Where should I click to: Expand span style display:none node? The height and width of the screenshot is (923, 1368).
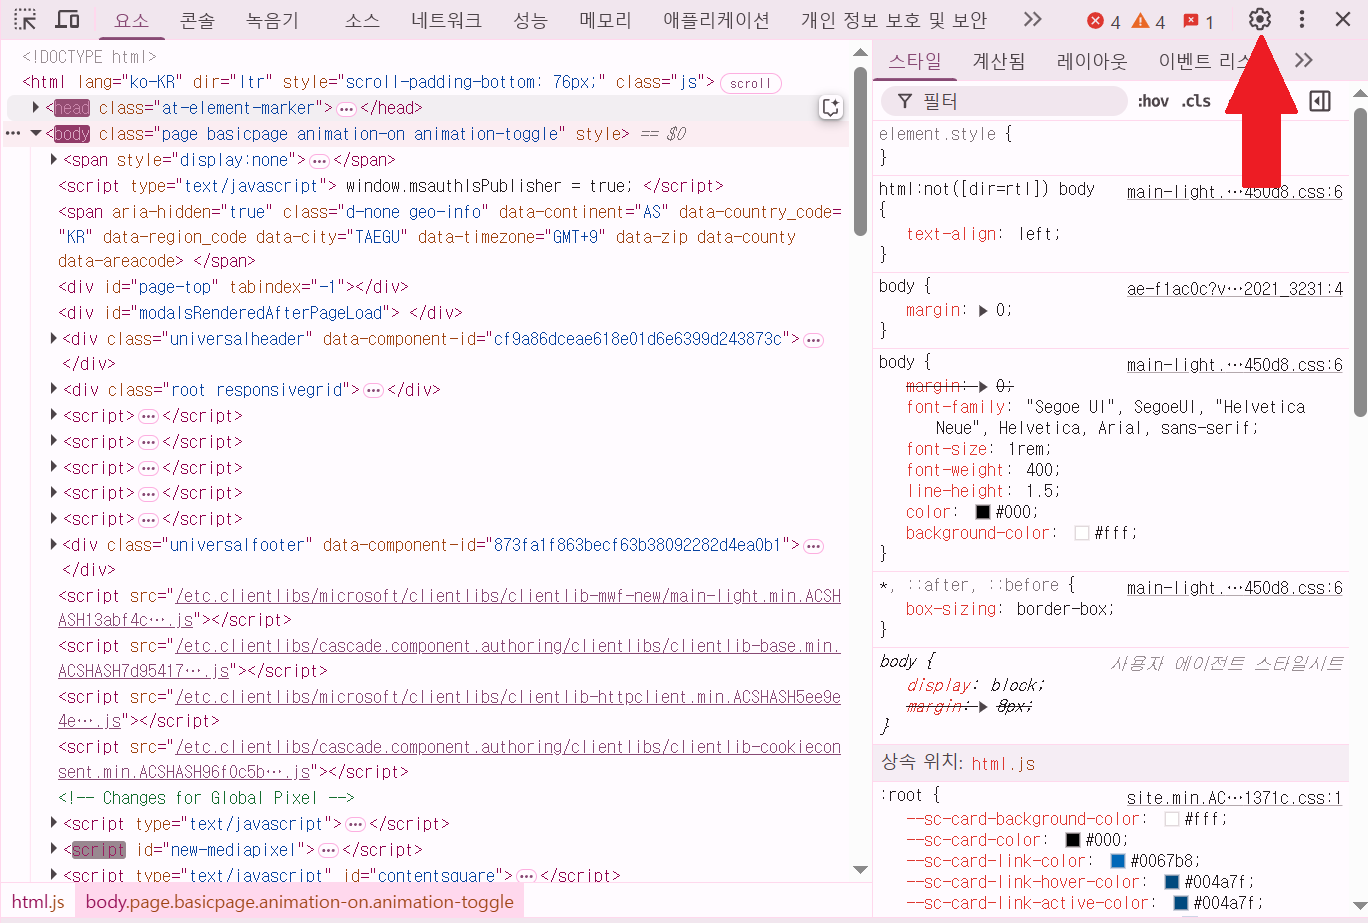coord(54,160)
